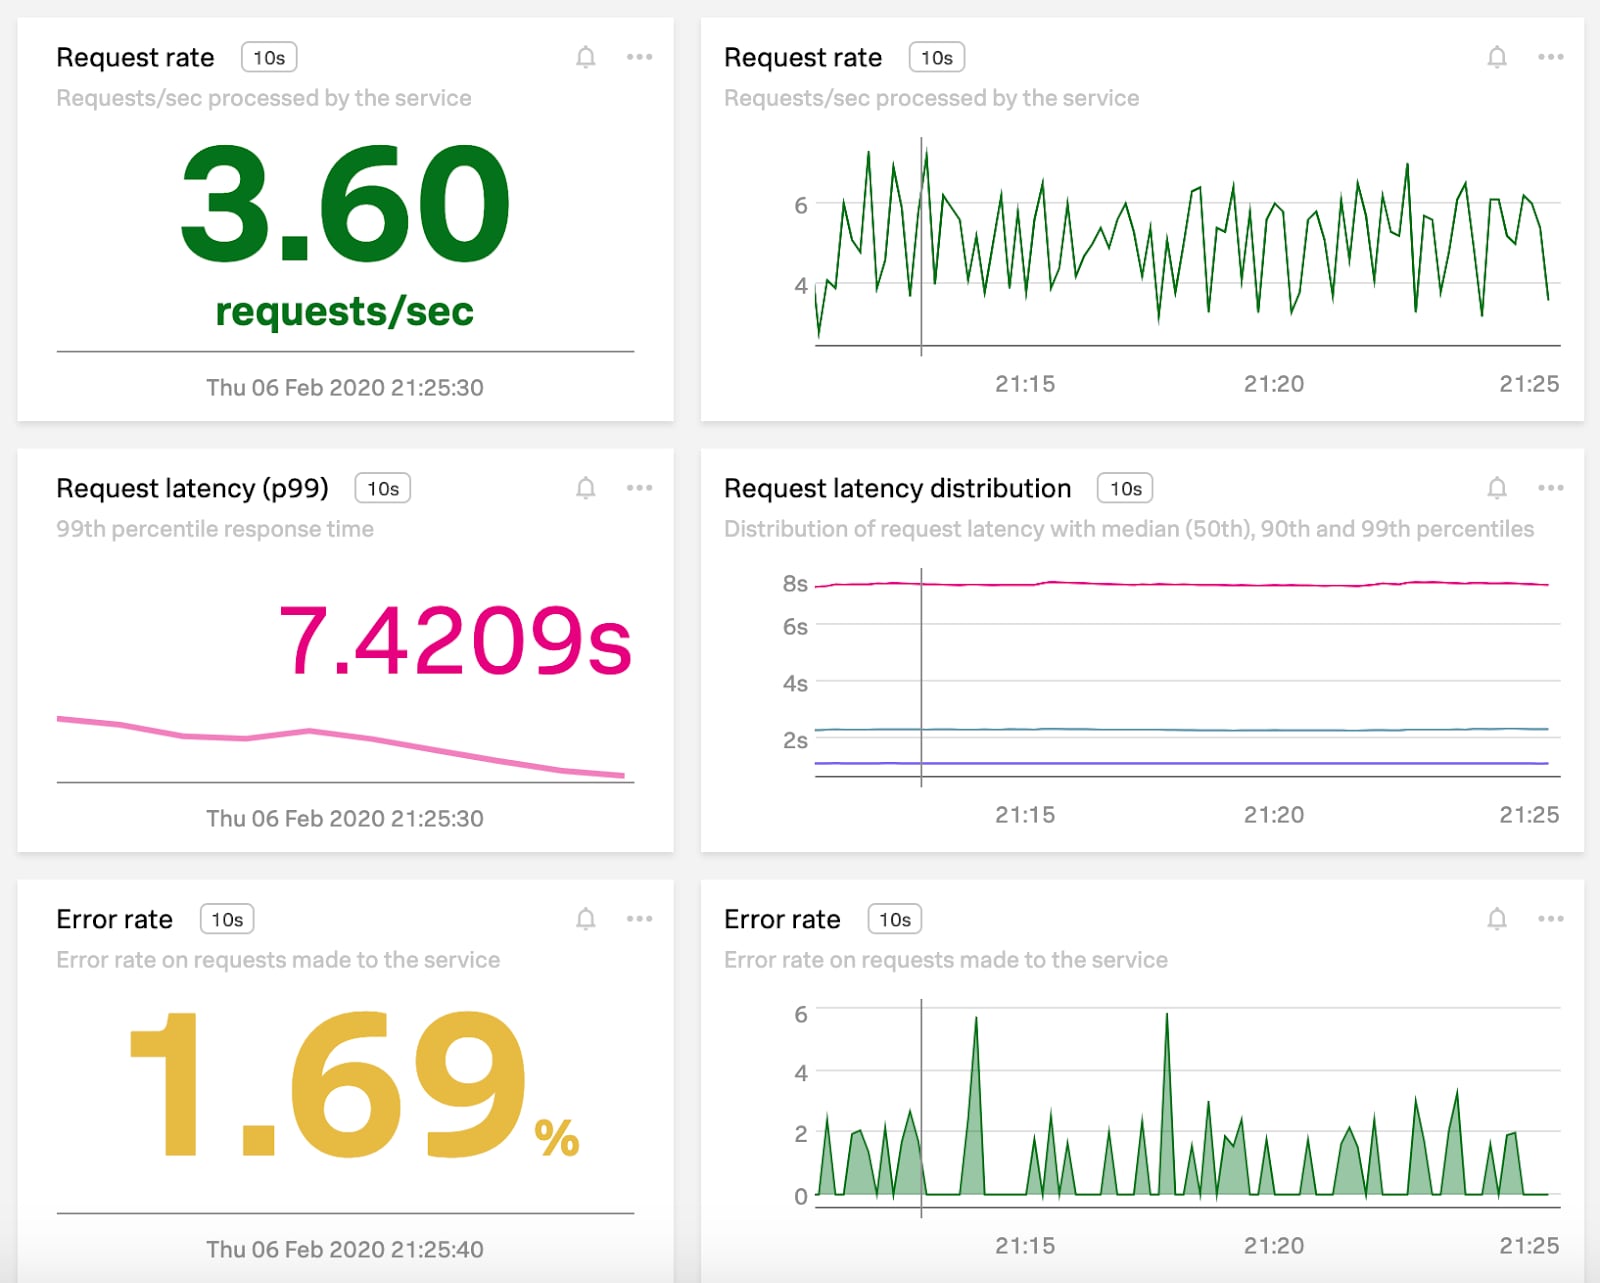1600x1283 pixels.
Task: Open more options on Error rate value panel
Action: click(640, 919)
